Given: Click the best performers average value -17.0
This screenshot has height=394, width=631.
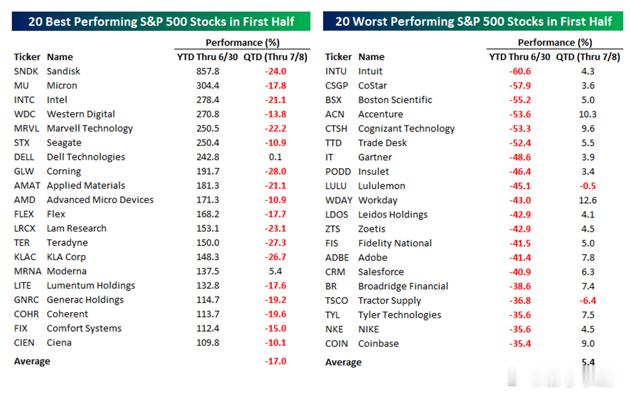Looking at the screenshot, I should coord(275,361).
